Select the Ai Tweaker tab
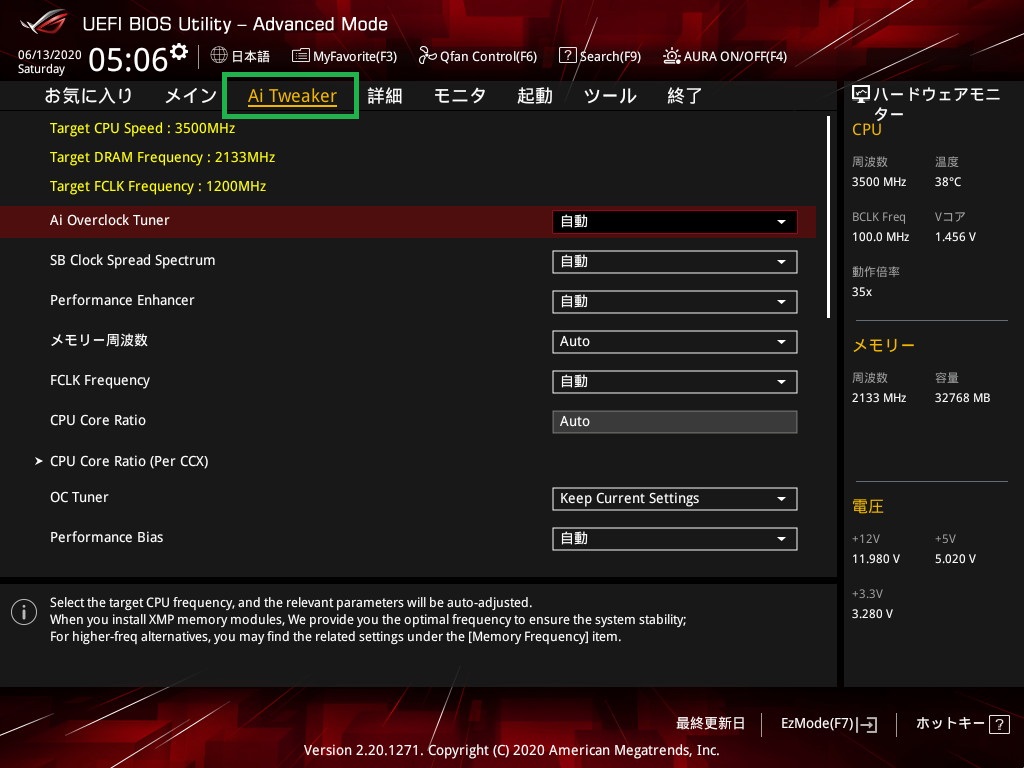Screen dimensions: 1024x768 point(292,96)
